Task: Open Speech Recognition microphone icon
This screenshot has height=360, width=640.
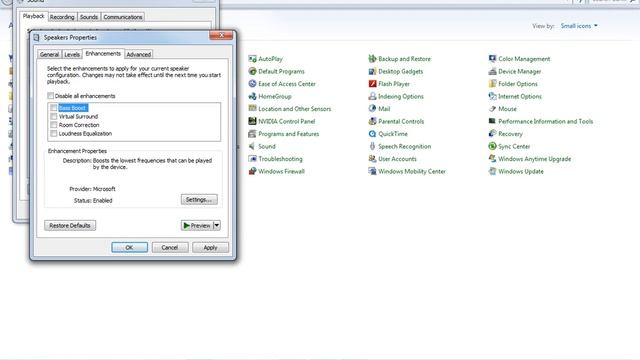Action: click(x=372, y=146)
